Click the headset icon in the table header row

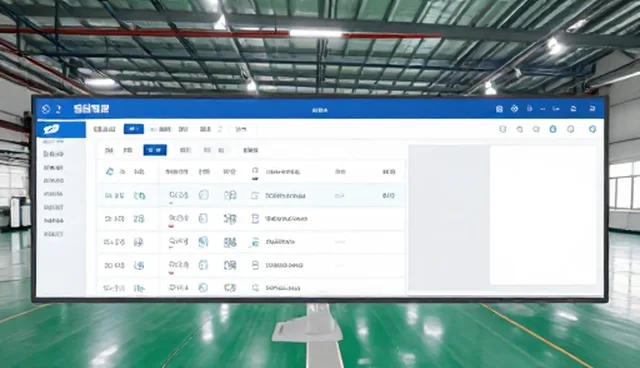click(x=255, y=171)
